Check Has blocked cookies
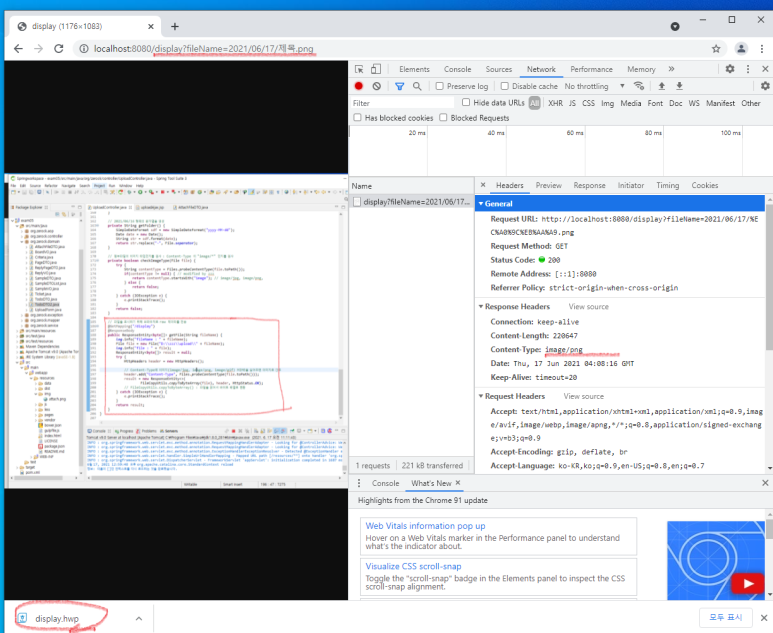The image size is (773, 633). (357, 117)
